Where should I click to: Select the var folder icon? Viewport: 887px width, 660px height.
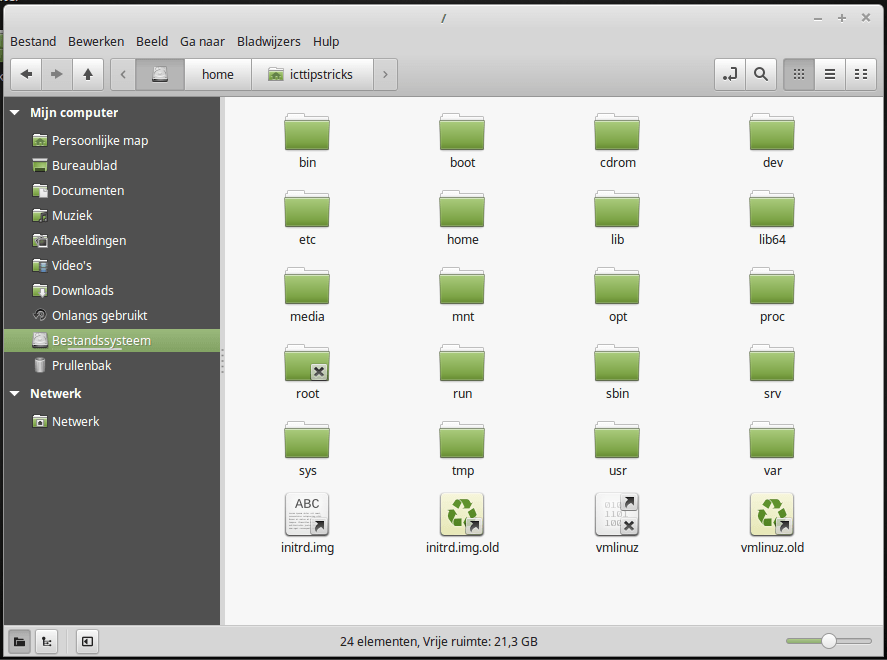tap(772, 439)
